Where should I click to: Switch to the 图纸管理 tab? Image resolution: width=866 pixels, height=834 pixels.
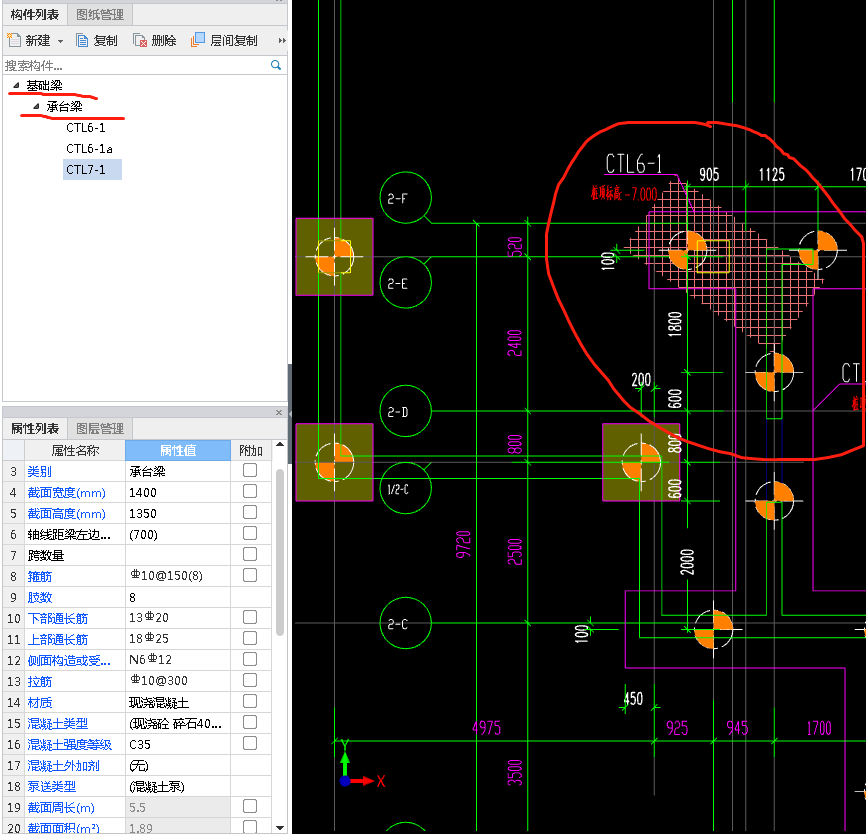[x=100, y=14]
